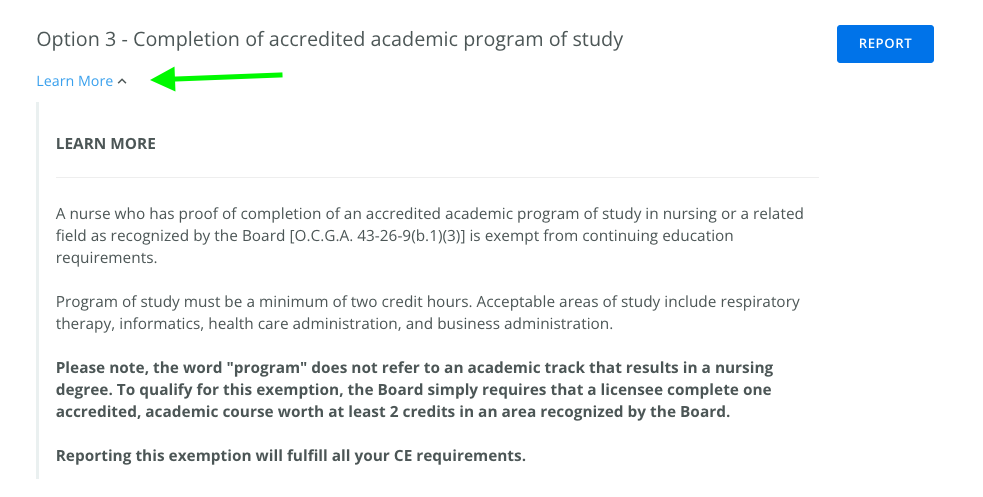
Task: Click the bold "Please note" paragraph
Action: point(414,390)
